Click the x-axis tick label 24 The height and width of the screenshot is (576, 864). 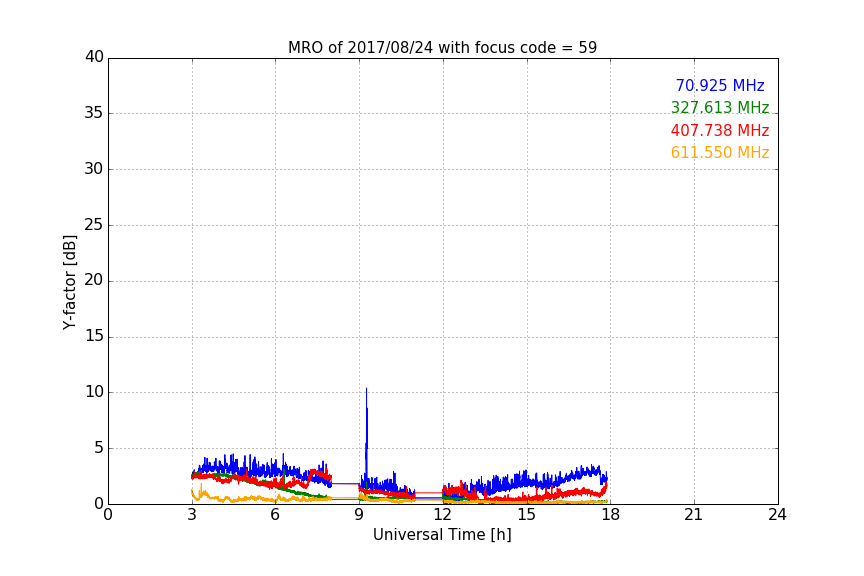[x=777, y=515]
